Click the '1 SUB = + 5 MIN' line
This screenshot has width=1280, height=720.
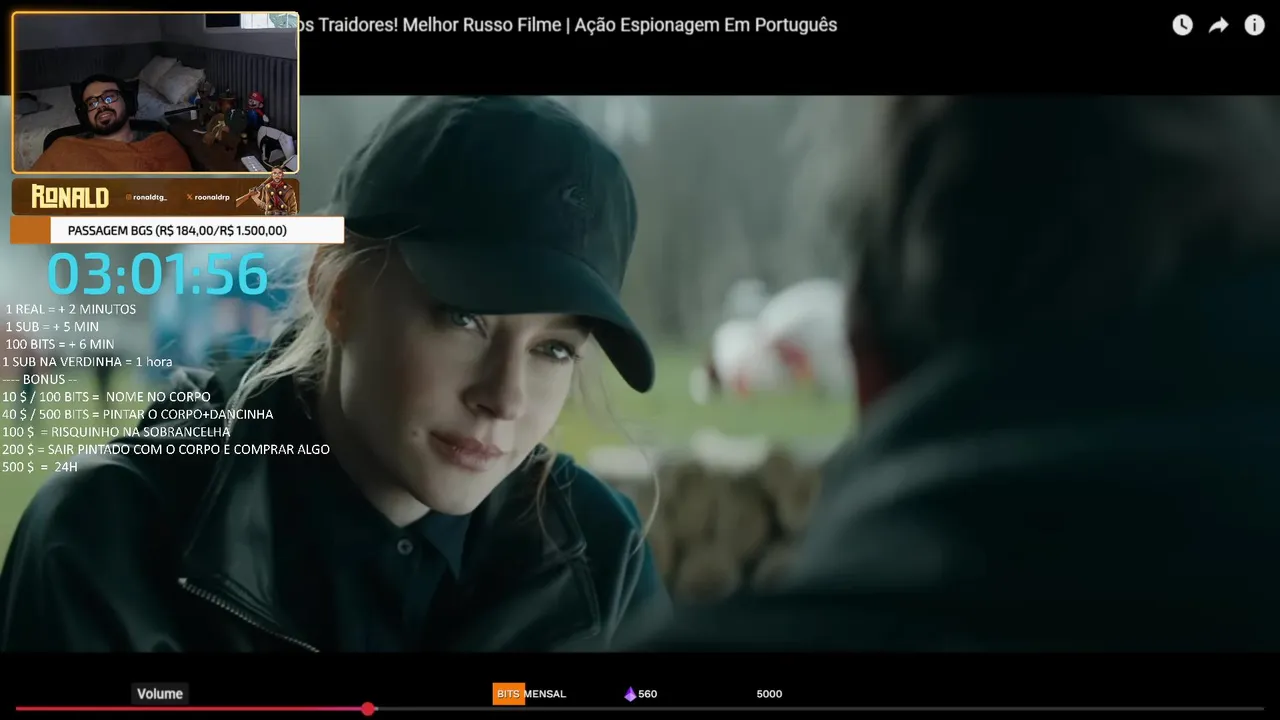pyautogui.click(x=52, y=326)
